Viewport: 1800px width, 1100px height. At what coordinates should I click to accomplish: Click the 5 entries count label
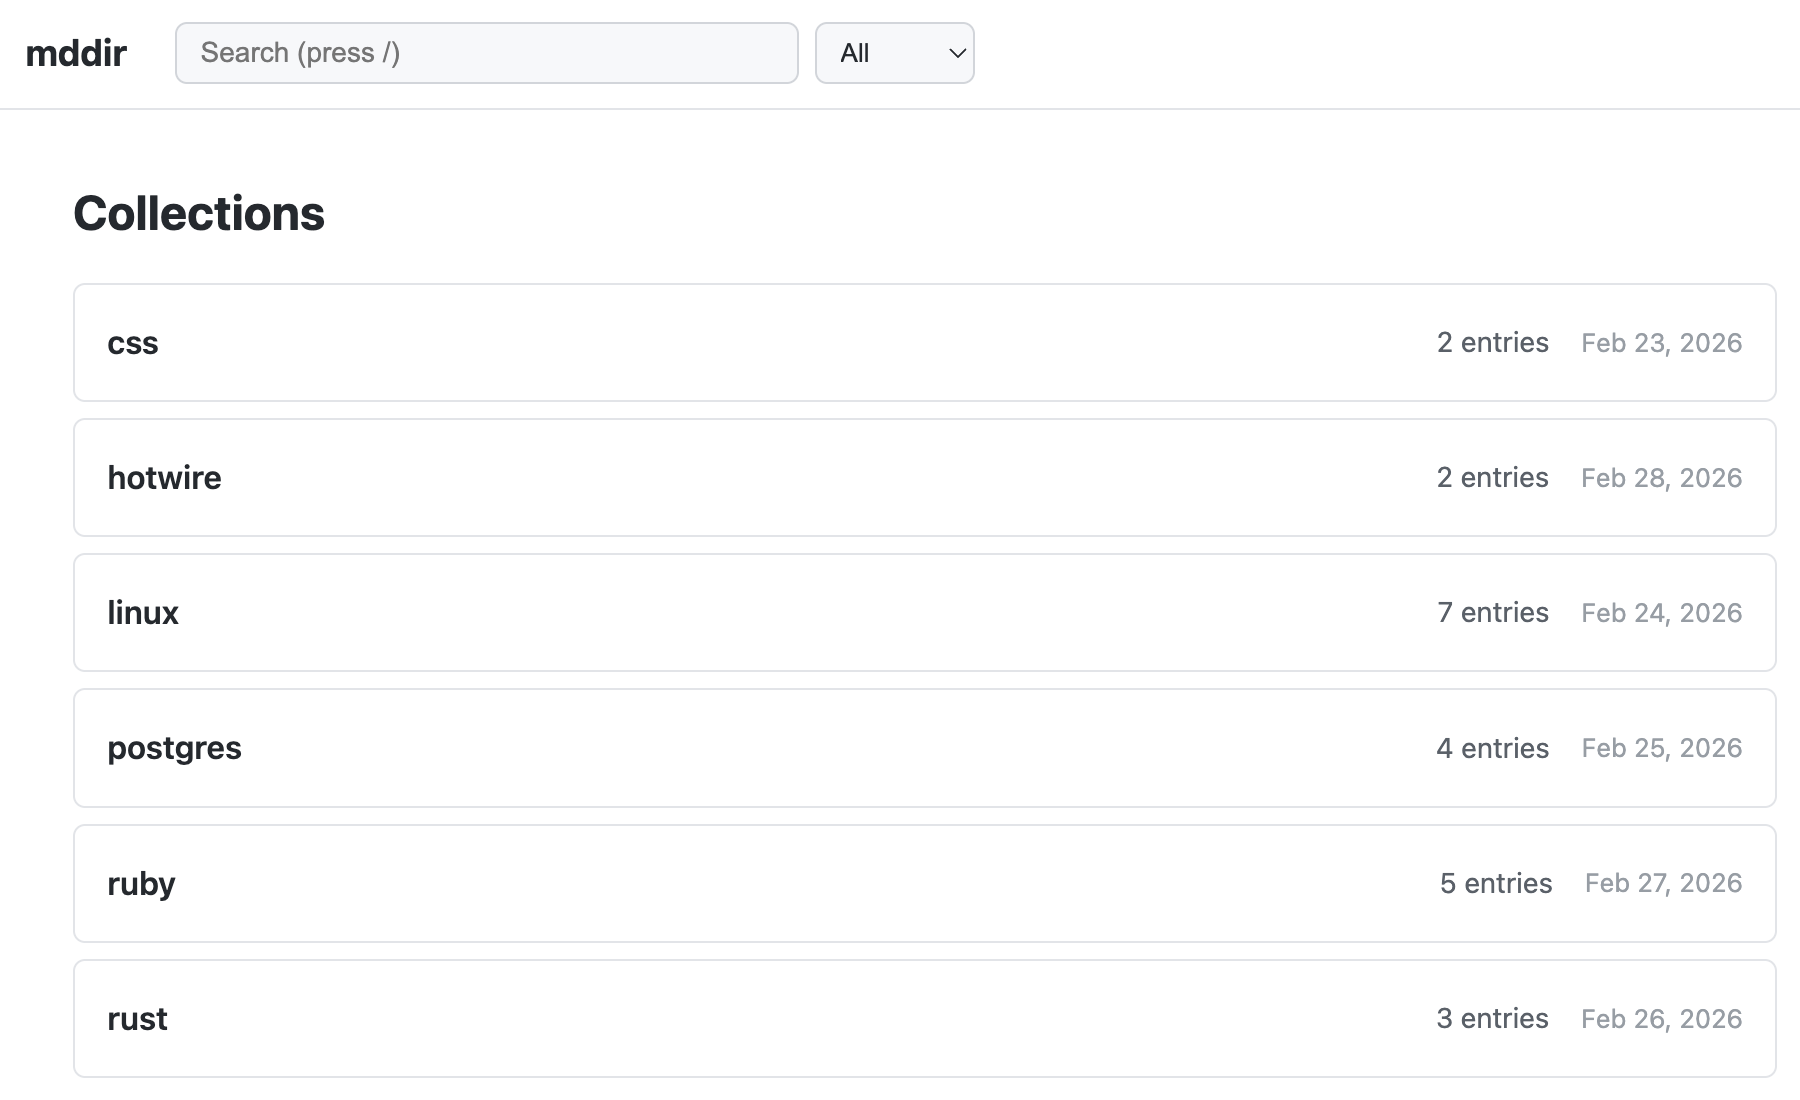[x=1495, y=884]
